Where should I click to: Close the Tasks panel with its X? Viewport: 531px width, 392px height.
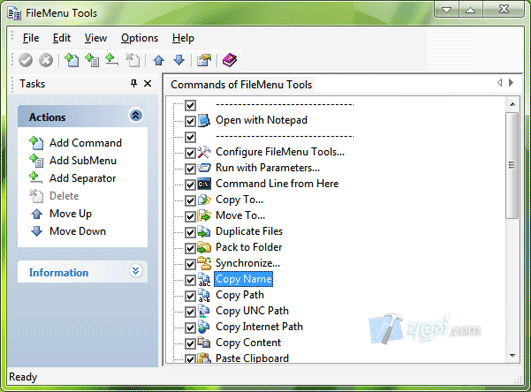coord(148,83)
